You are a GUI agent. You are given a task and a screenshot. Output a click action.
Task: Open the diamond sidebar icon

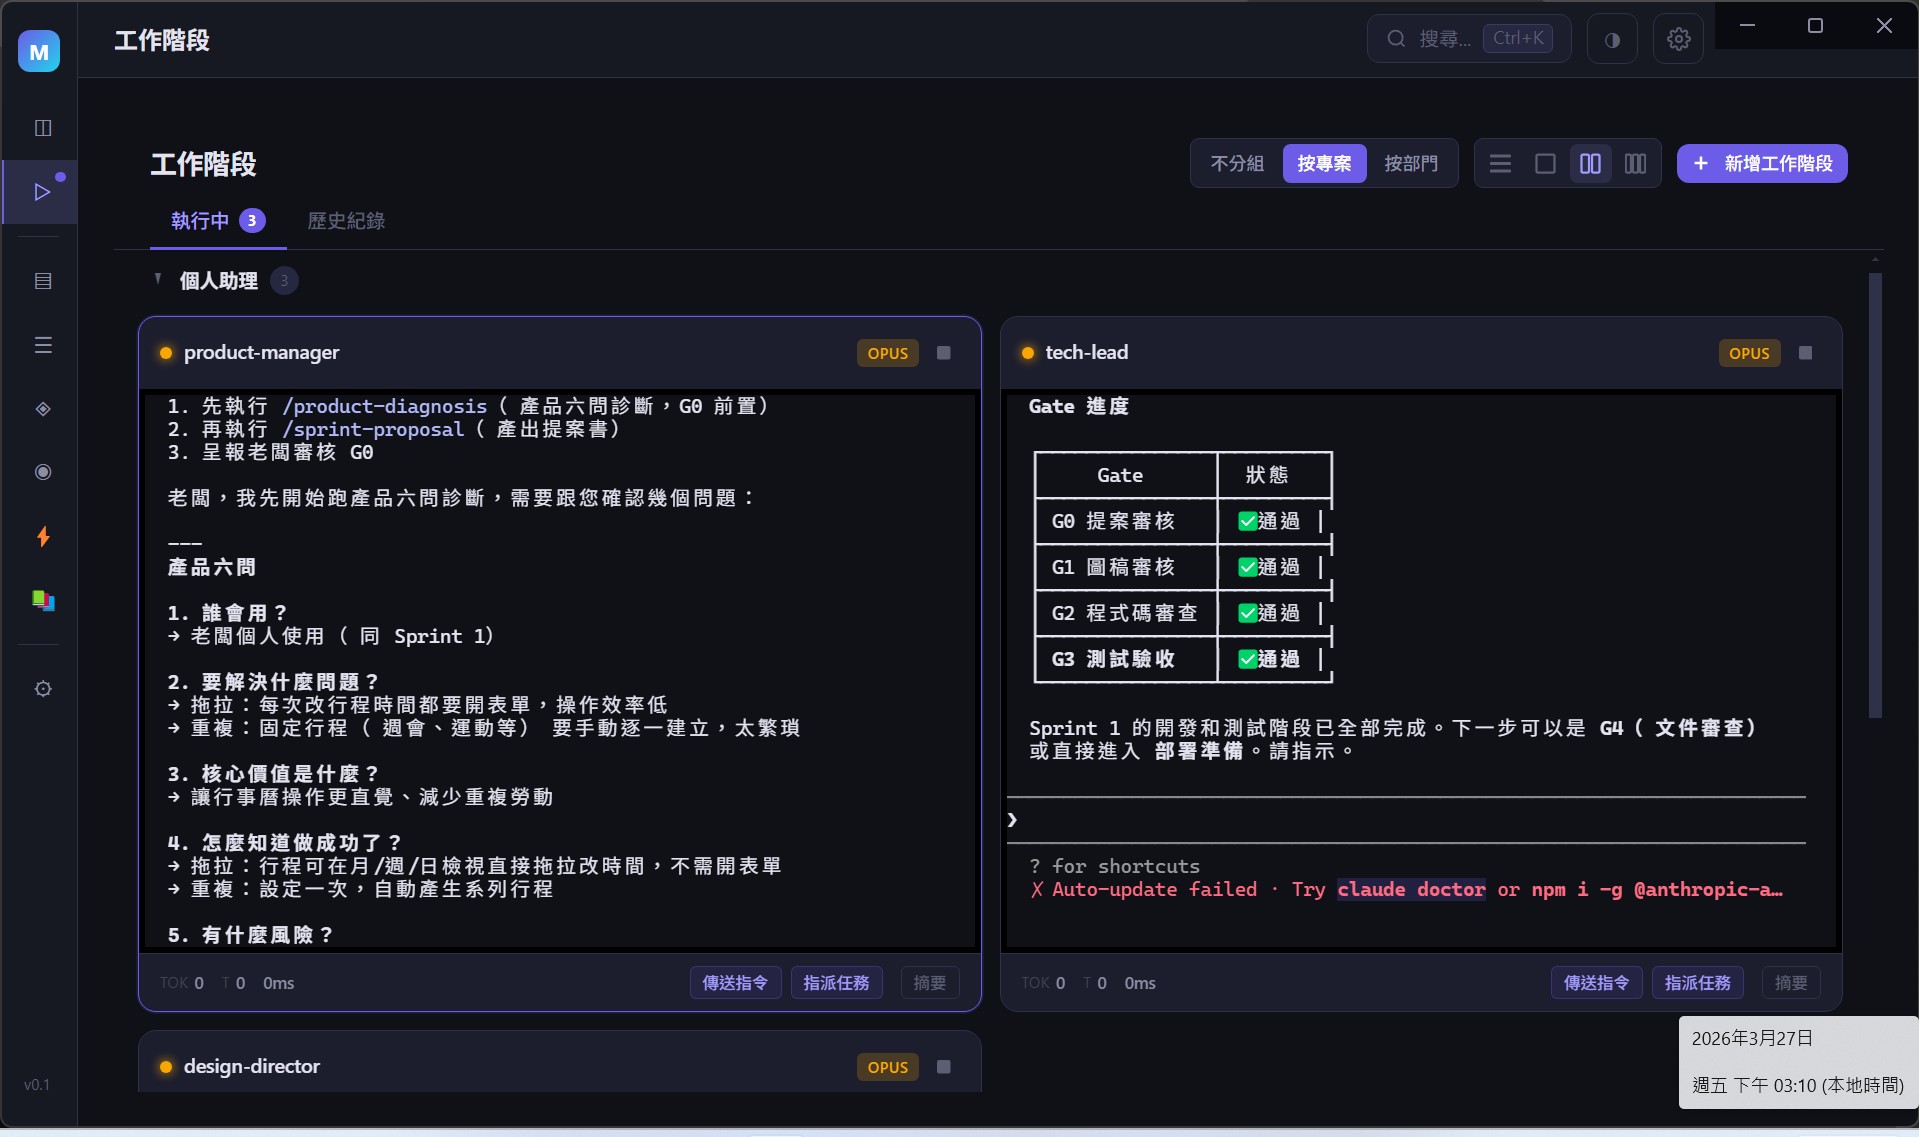coord(43,409)
